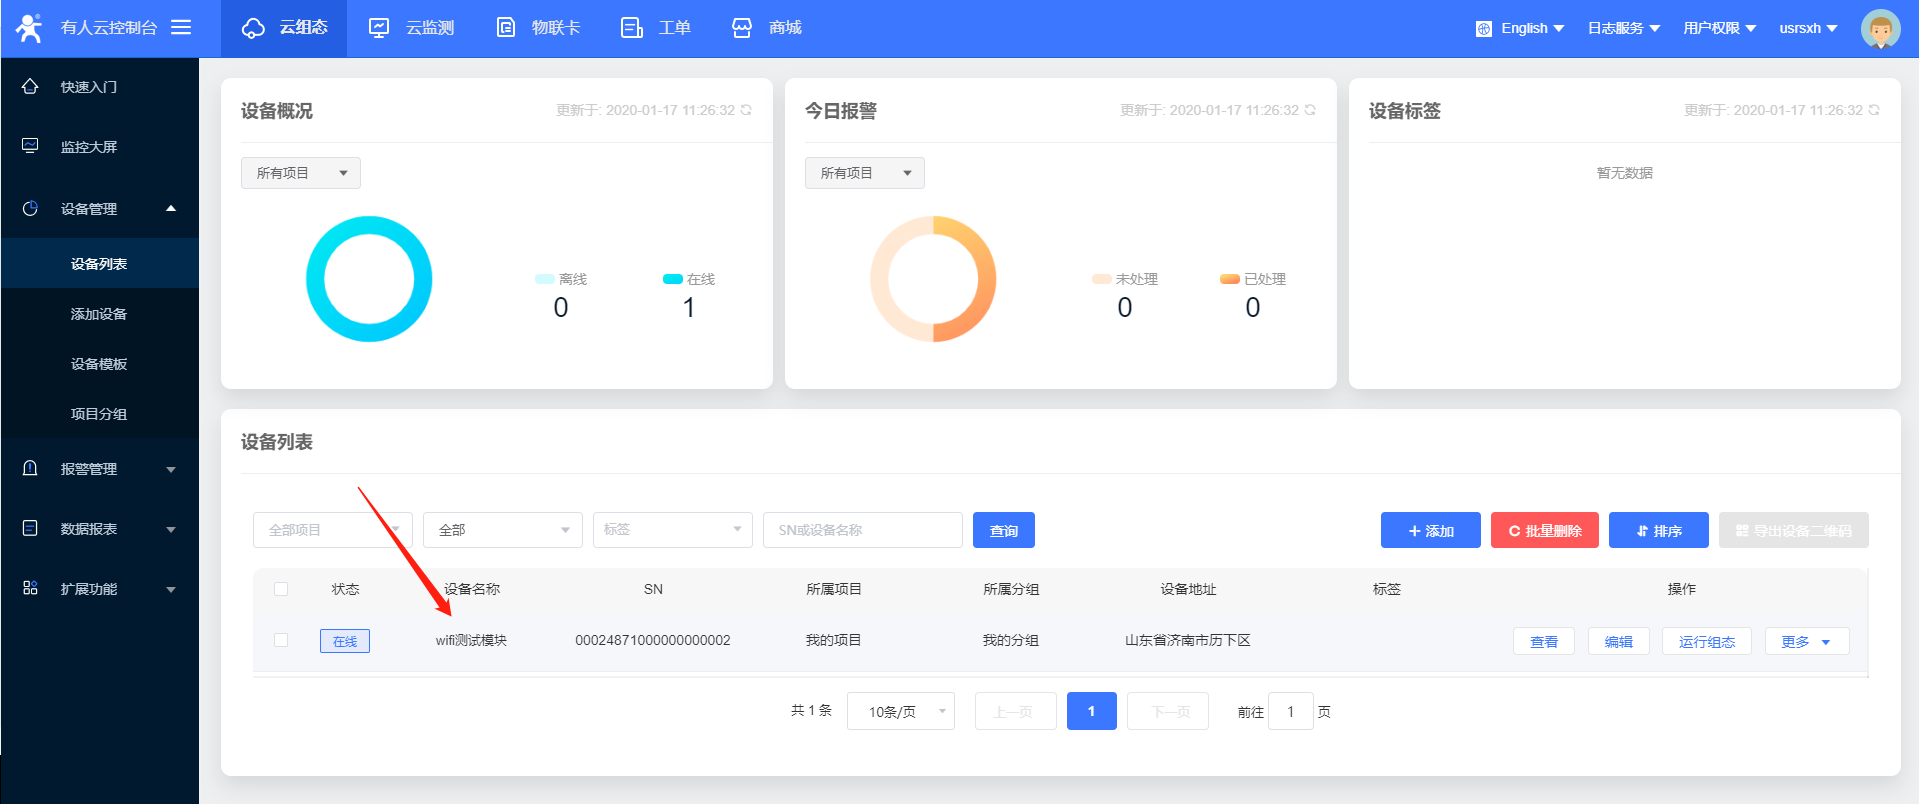This screenshot has width=1919, height=804.
Task: Select 添加设备 in the sidebar
Action: [x=99, y=314]
